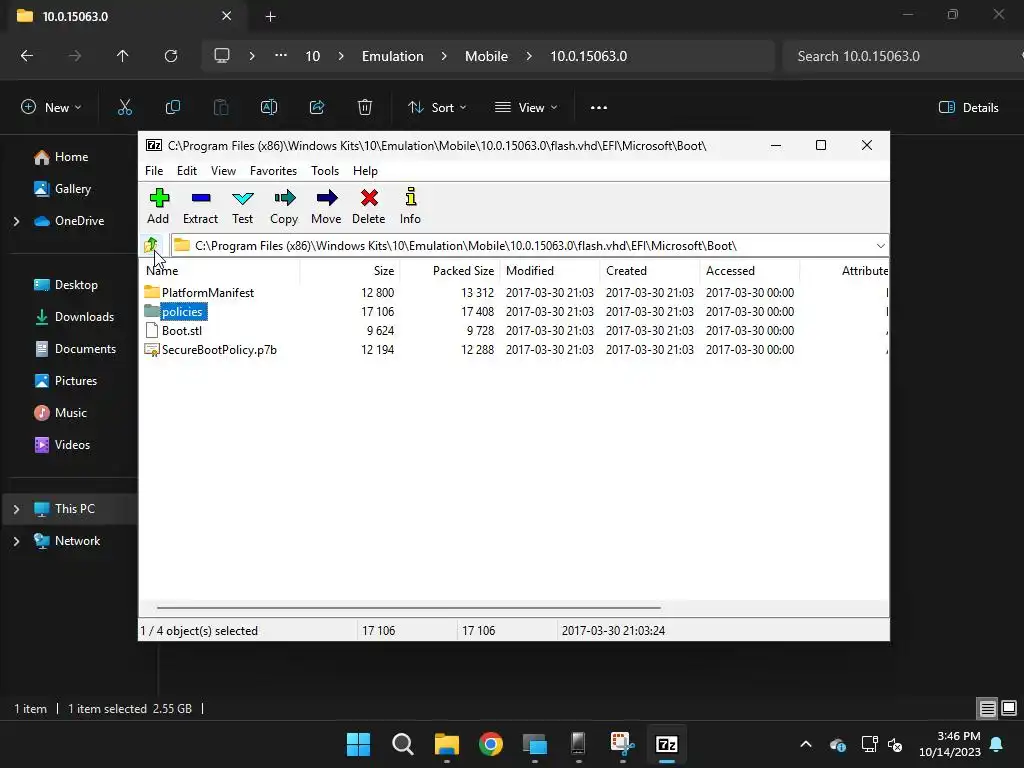Image resolution: width=1024 pixels, height=768 pixels.
Task: Click the Explorer Copy icon
Action: coord(172,107)
